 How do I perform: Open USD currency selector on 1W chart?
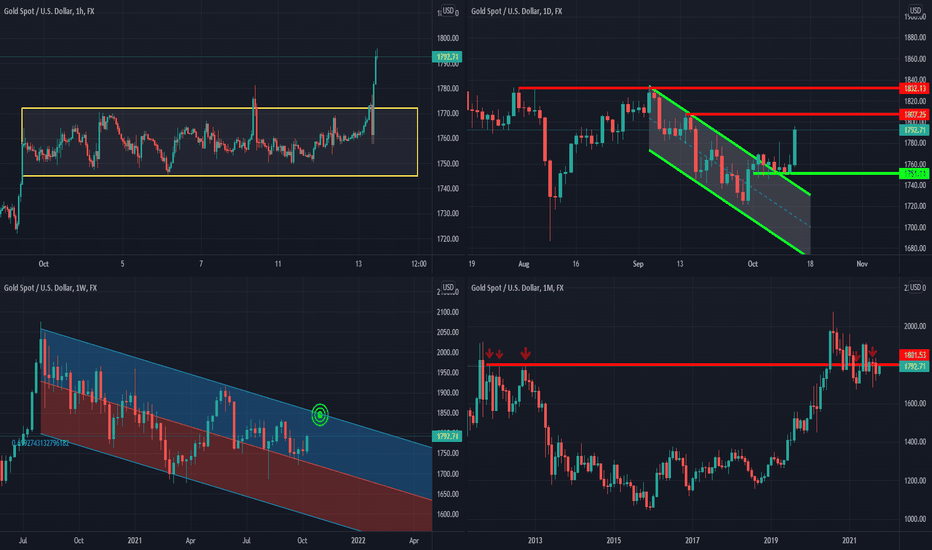click(448, 287)
